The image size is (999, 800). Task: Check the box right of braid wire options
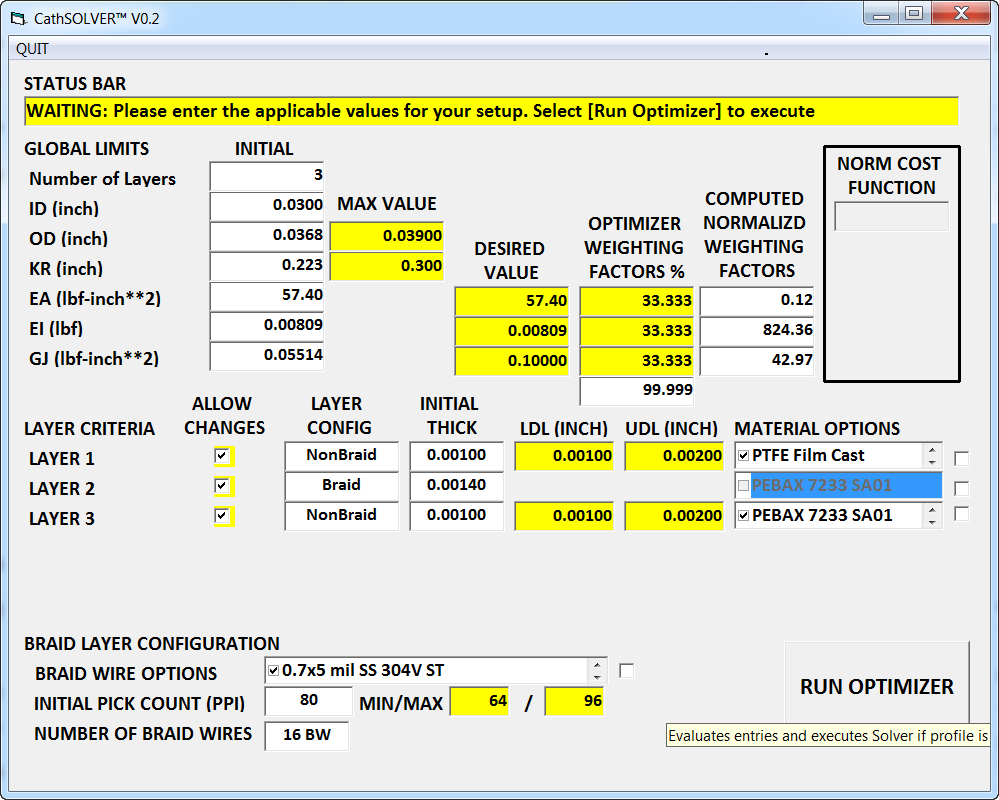coord(626,671)
